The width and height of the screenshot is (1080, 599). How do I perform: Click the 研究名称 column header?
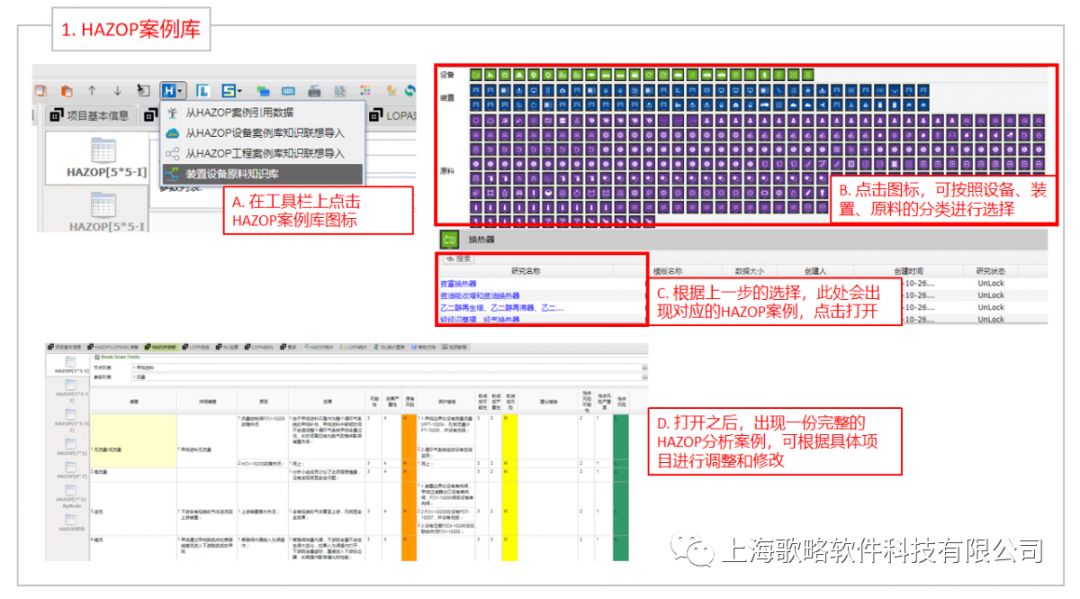click(526, 271)
